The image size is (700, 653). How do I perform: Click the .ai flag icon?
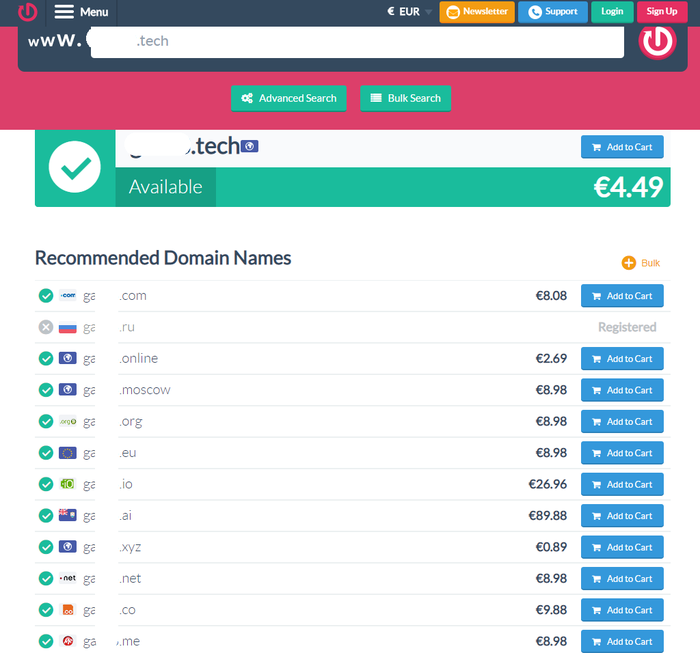[68, 516]
